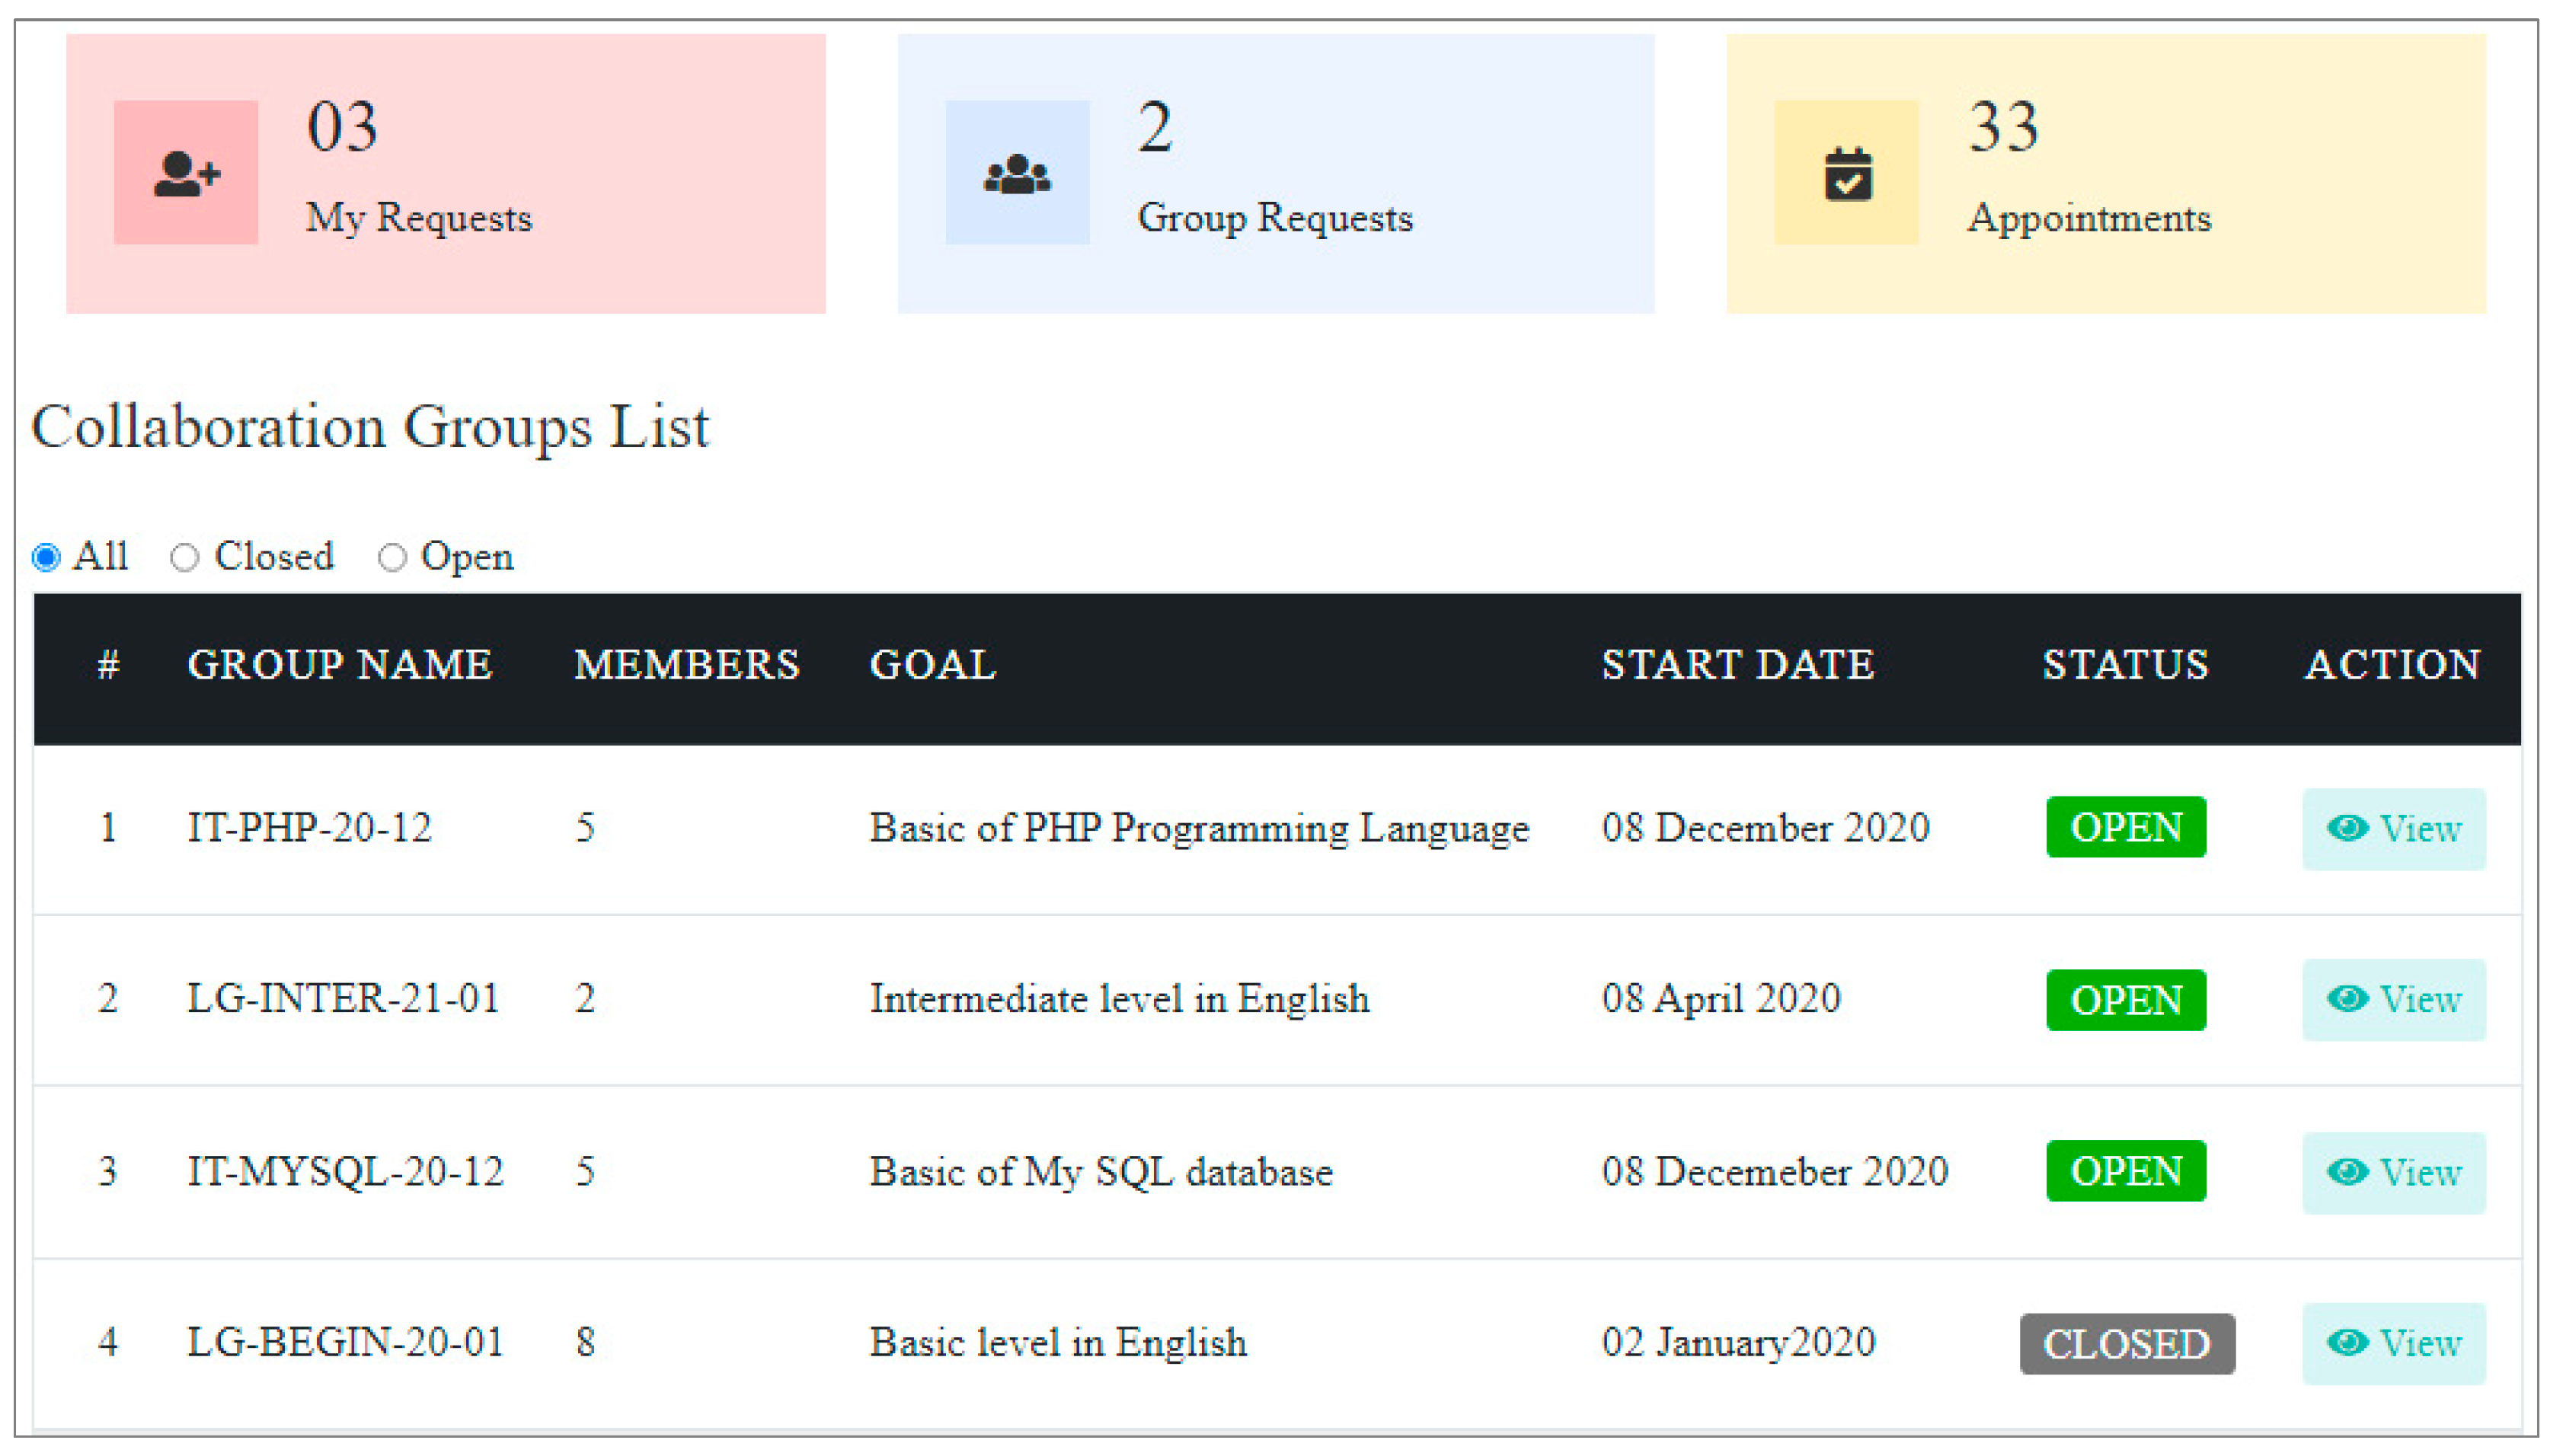The width and height of the screenshot is (2563, 1456).
Task: Open the Appointments card
Action: click(x=2106, y=174)
